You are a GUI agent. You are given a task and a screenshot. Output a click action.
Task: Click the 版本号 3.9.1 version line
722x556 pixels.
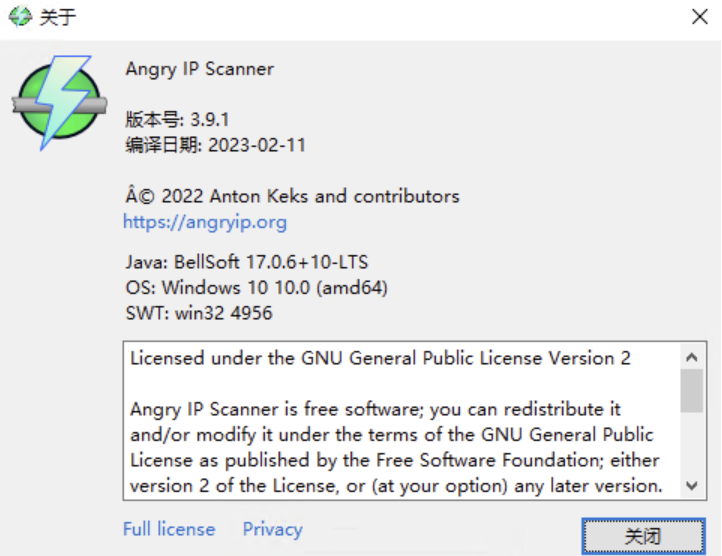[177, 120]
